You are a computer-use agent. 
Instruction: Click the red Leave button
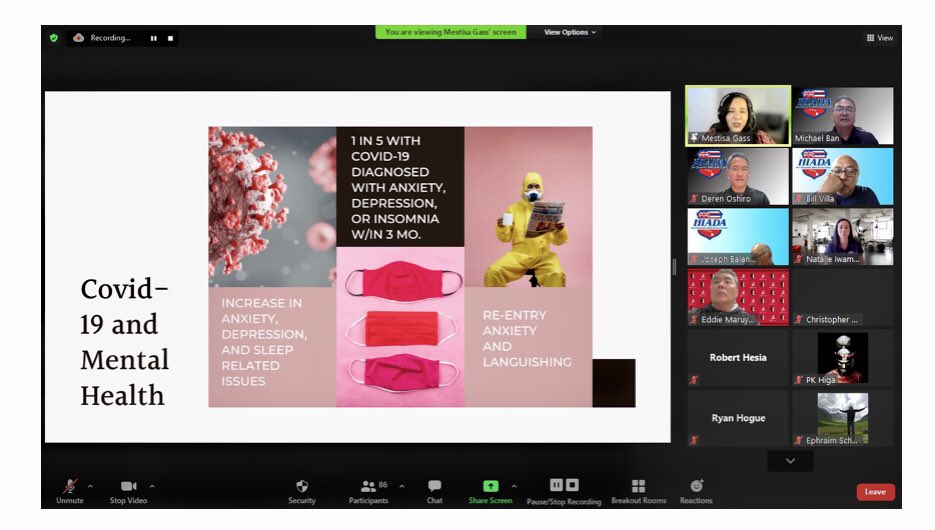pyautogui.click(x=875, y=492)
